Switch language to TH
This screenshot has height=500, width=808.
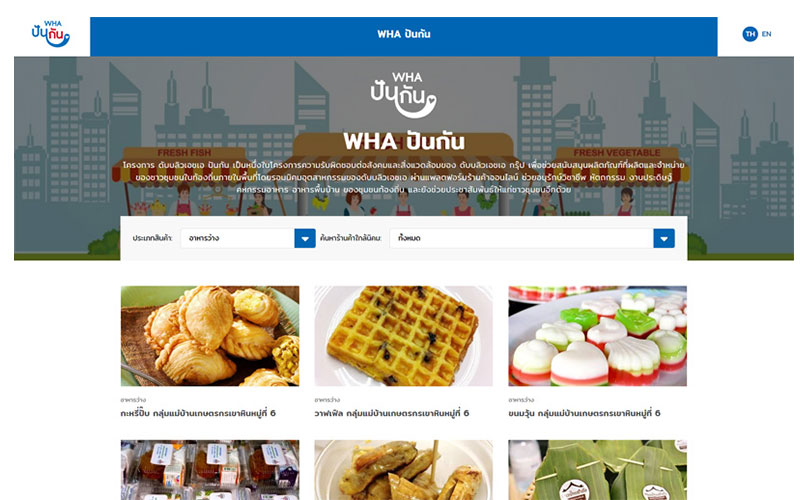point(750,34)
